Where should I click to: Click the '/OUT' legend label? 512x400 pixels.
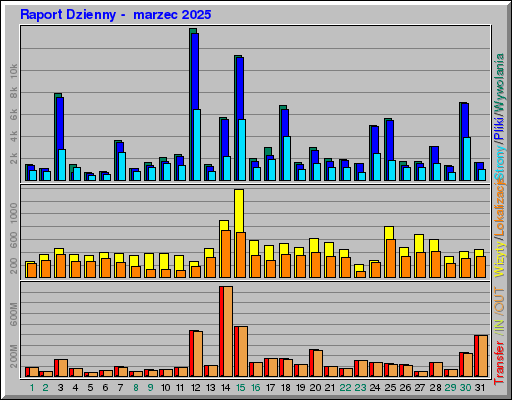pyautogui.click(x=499, y=300)
